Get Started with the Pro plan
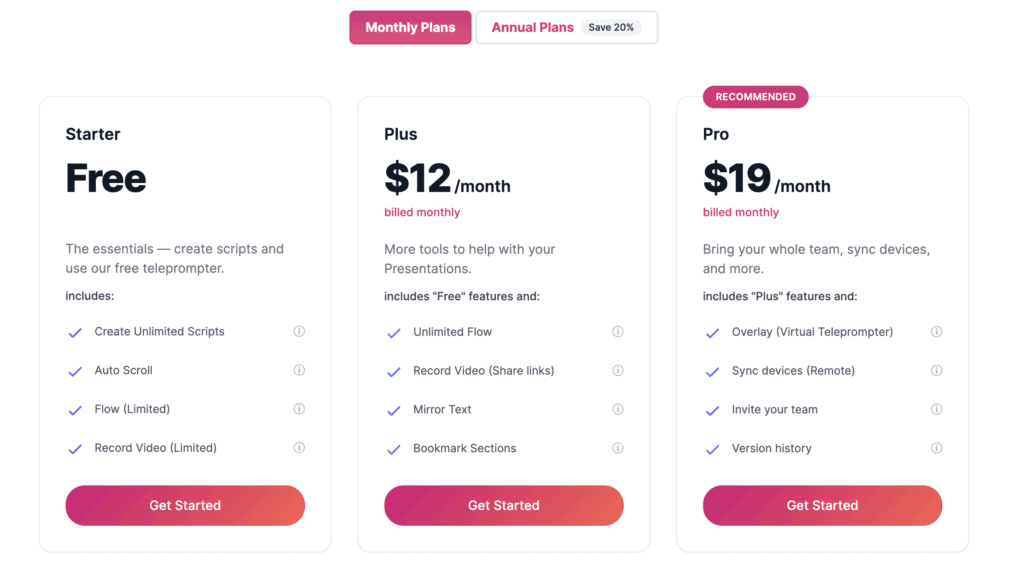Image resolution: width=1024 pixels, height=569 pixels. pos(822,506)
